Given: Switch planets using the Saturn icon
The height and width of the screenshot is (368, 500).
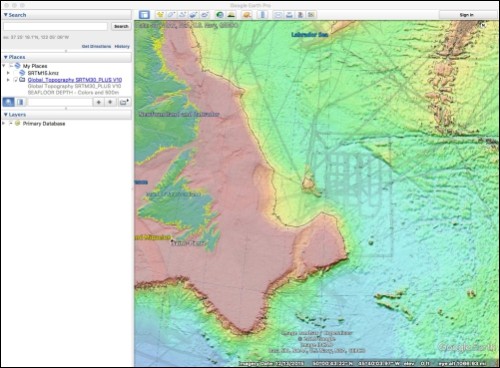Looking at the screenshot, I should (x=247, y=15).
